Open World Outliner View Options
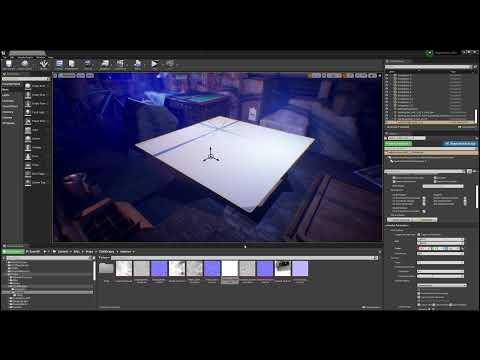Screen dimensions: 480x360 tap(467, 127)
